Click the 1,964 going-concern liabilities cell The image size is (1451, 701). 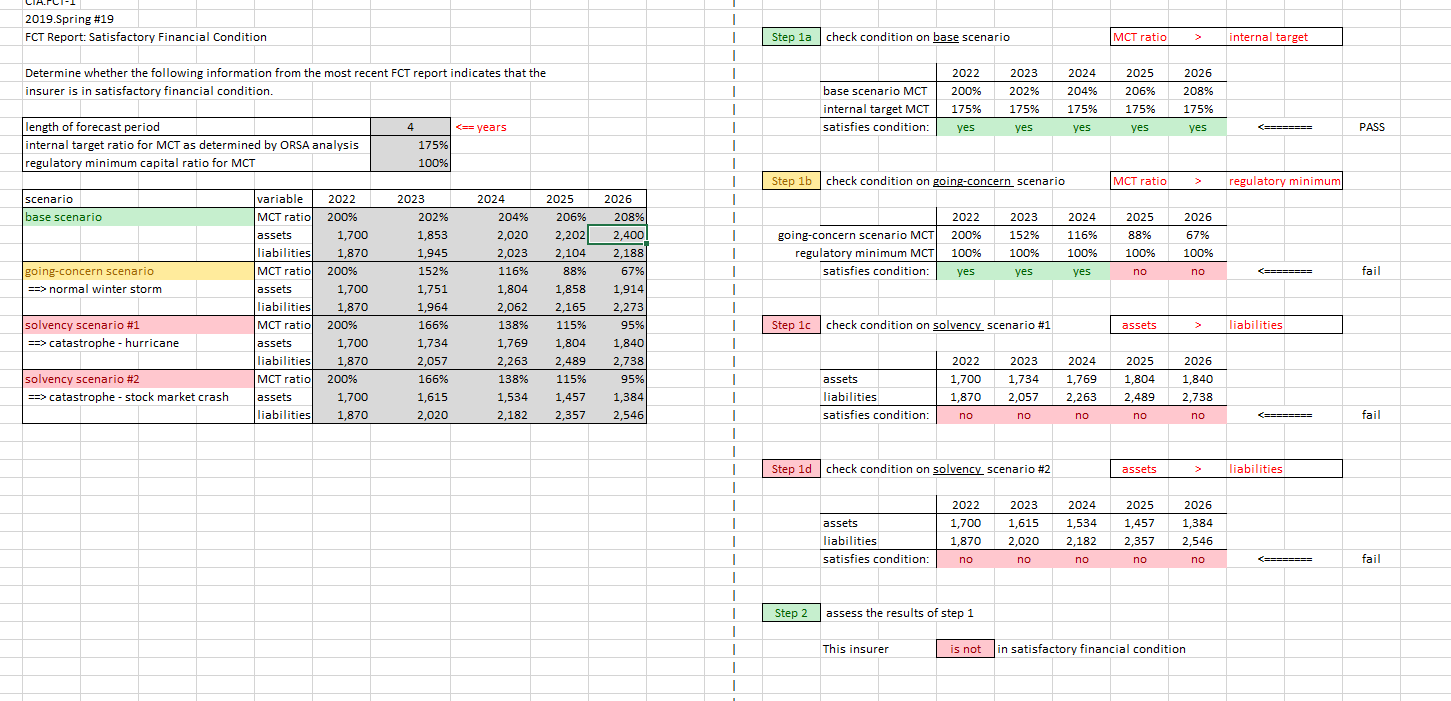[x=410, y=307]
